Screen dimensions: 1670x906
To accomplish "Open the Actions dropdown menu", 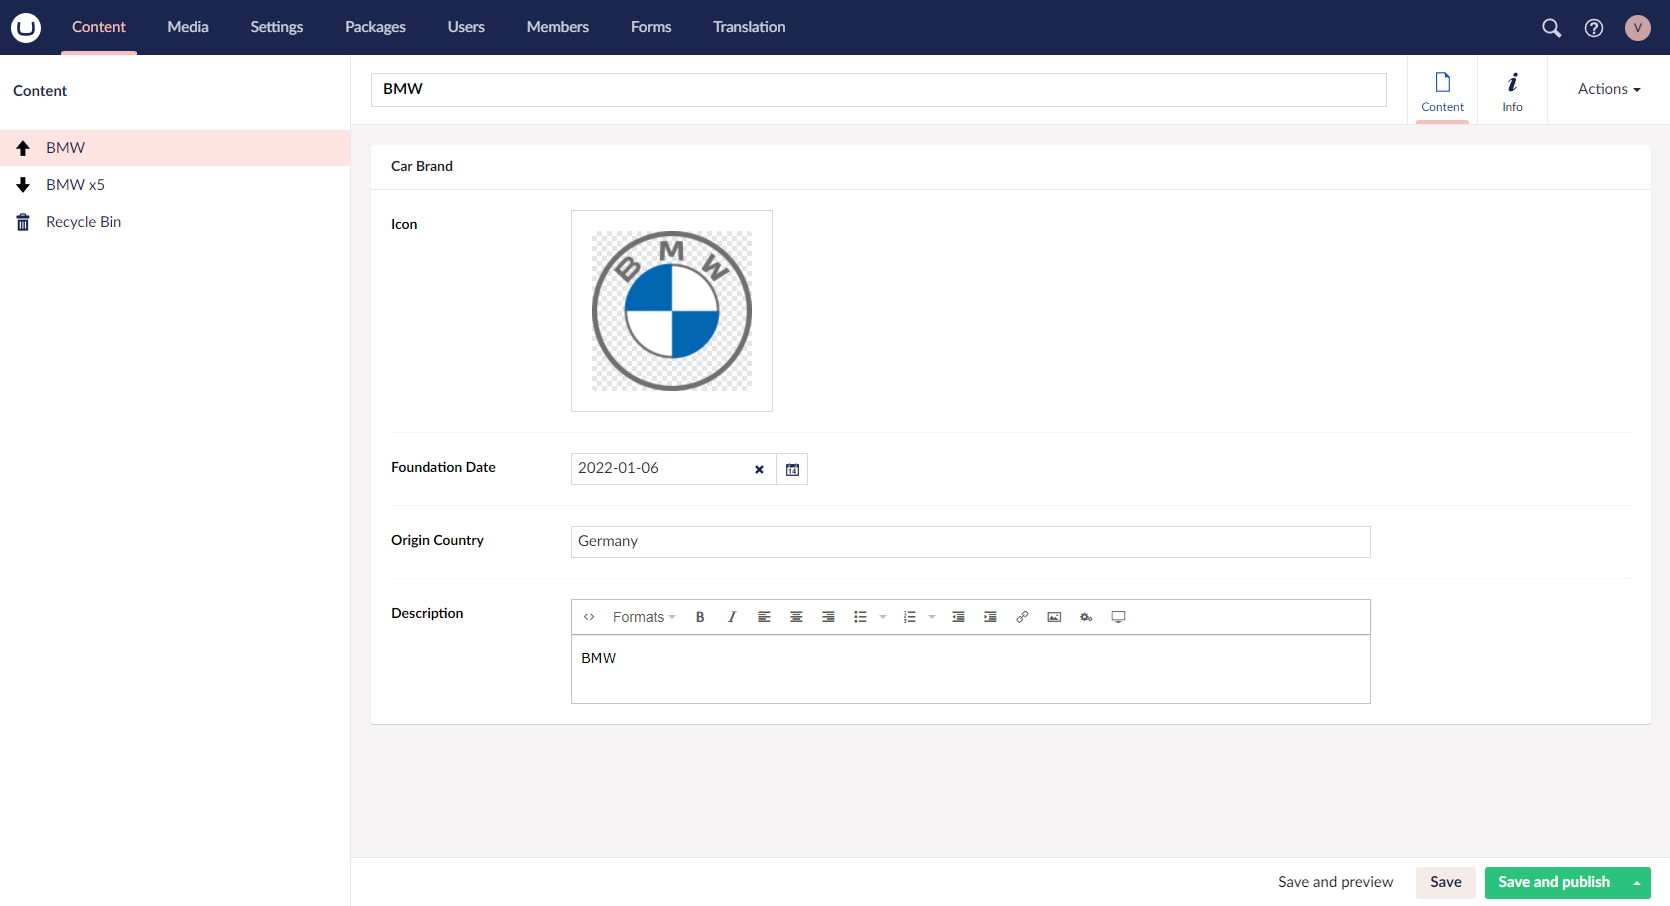I will click(1609, 89).
